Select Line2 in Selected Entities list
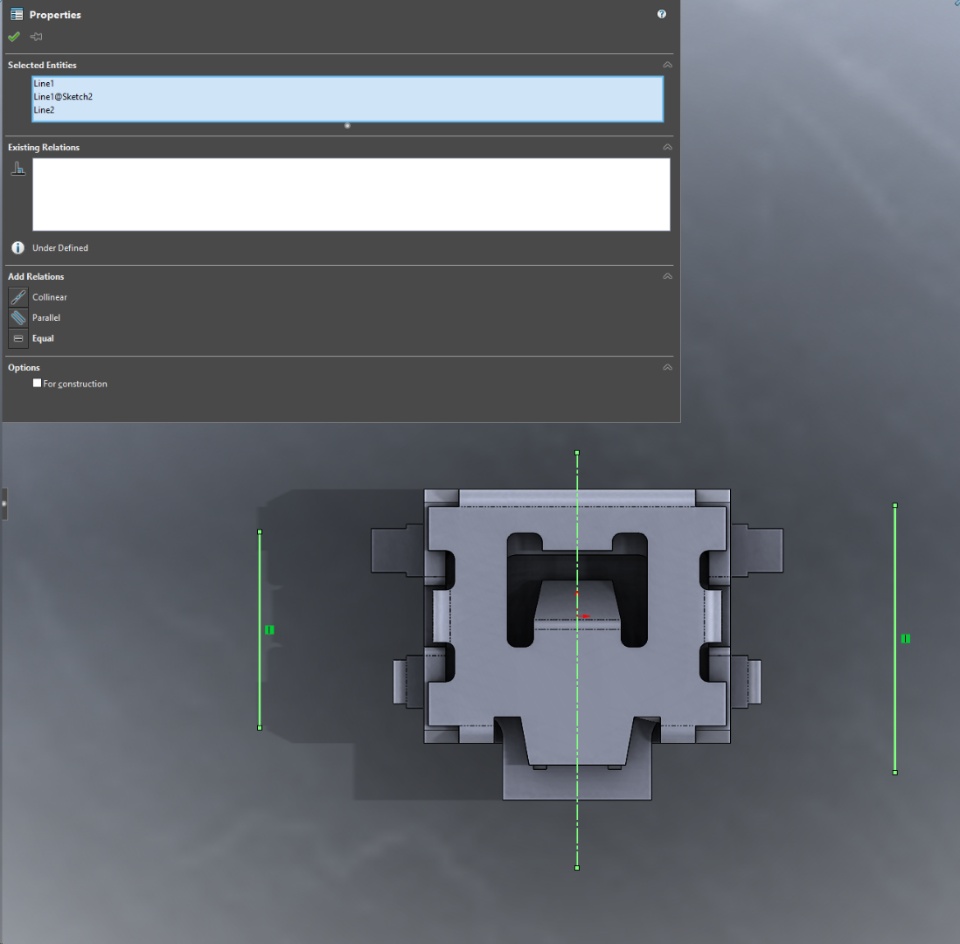The image size is (960, 944). pos(43,110)
